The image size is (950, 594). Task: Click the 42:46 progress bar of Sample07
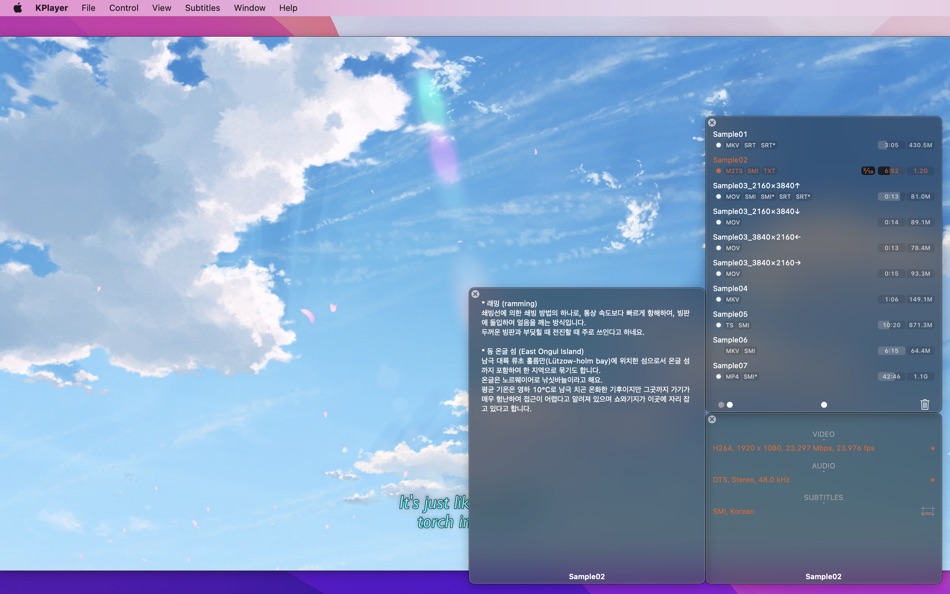tap(891, 376)
